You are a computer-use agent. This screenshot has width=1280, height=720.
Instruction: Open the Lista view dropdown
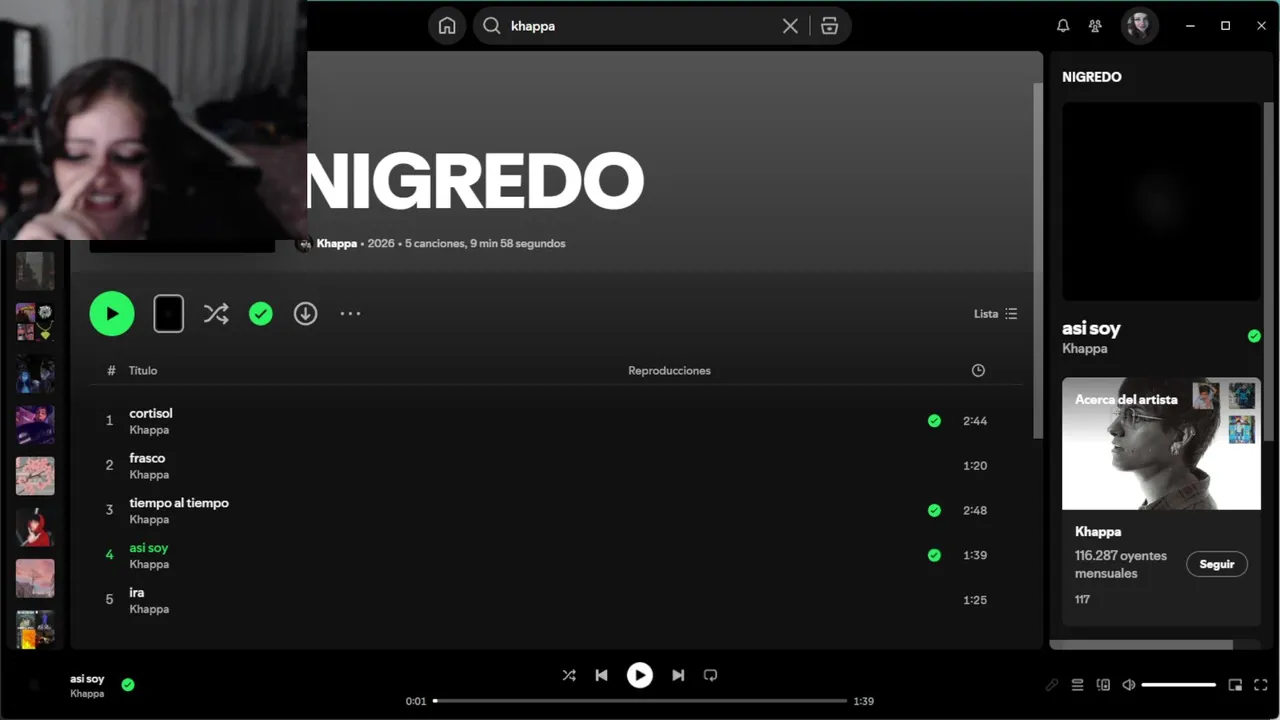click(996, 314)
